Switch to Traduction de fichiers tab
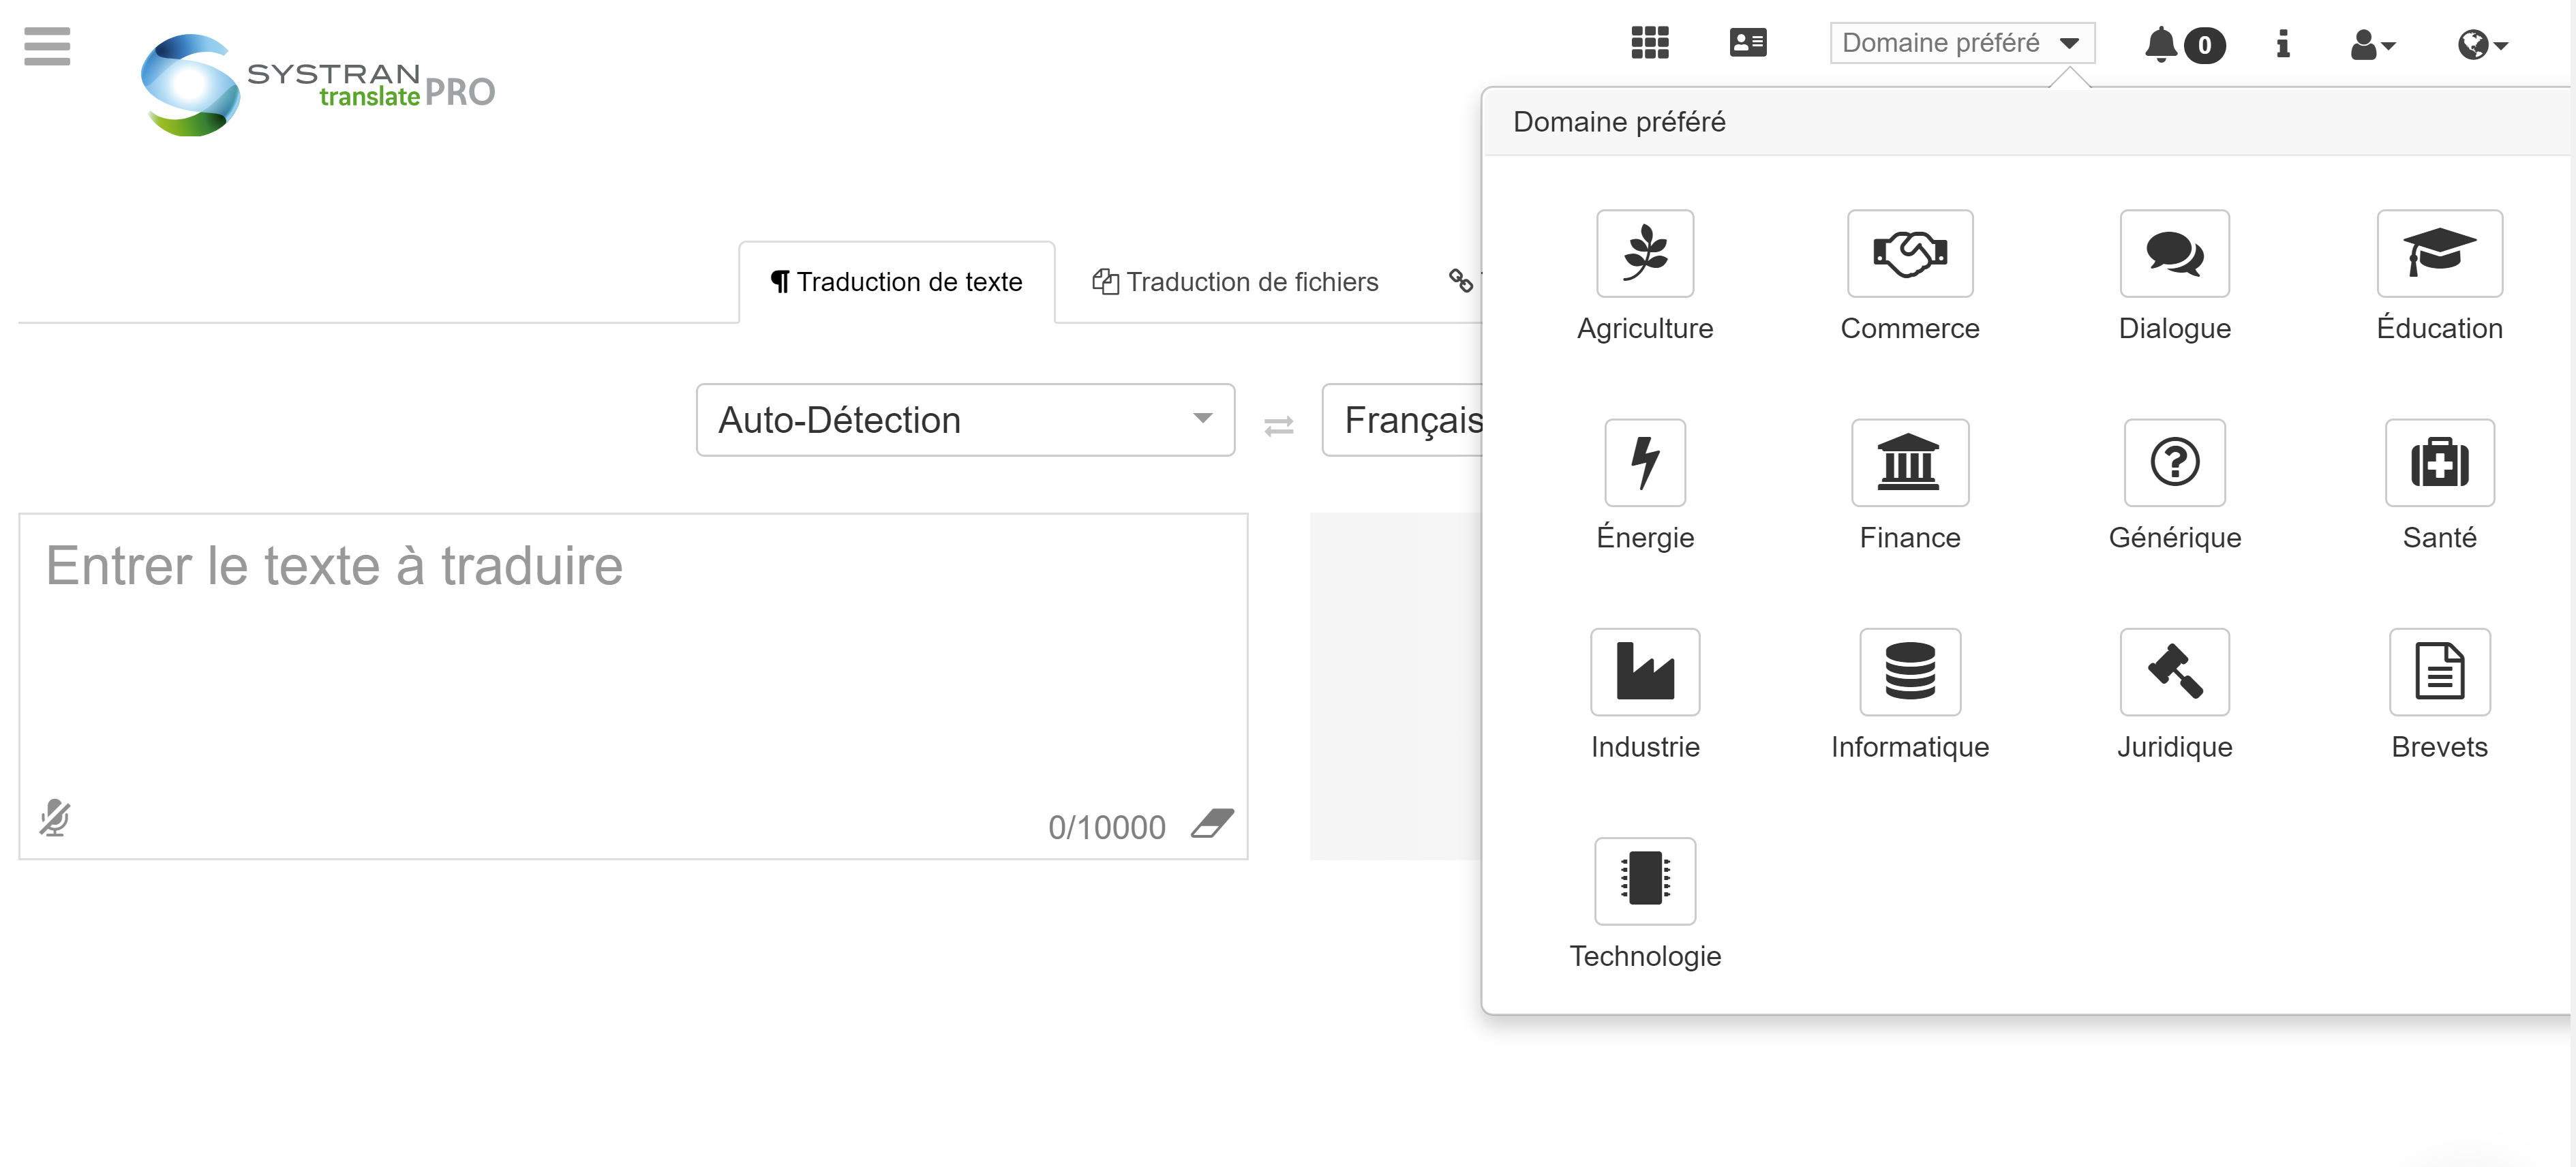 pos(1235,282)
